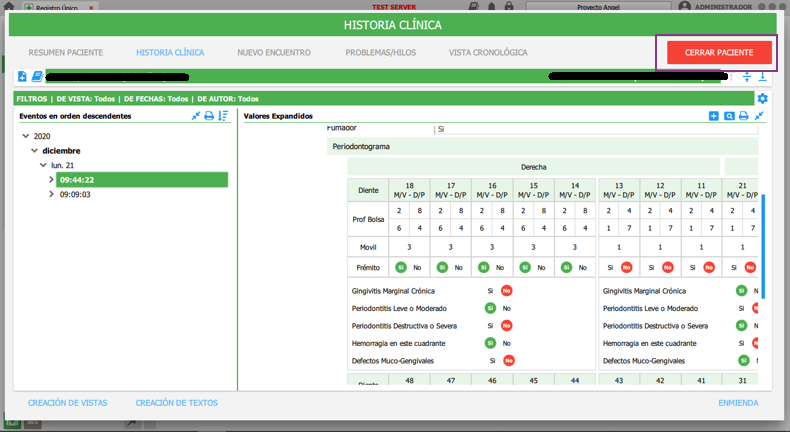Select Si for Hemorragia en este cuadrante, teeth 18-14
Screen dimensions: 790x432
(490, 343)
